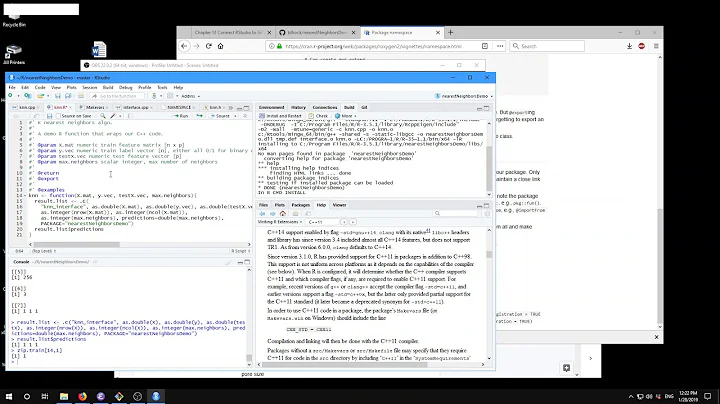Click the Firefox Search box
Image resolution: width=720 pixels, height=404 pixels.
pyautogui.click(x=547, y=46)
